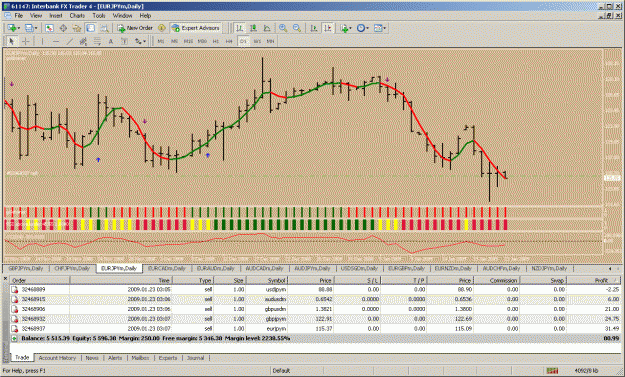The width and height of the screenshot is (625, 377).
Task: Open the News terminal tab
Action: coord(92,358)
